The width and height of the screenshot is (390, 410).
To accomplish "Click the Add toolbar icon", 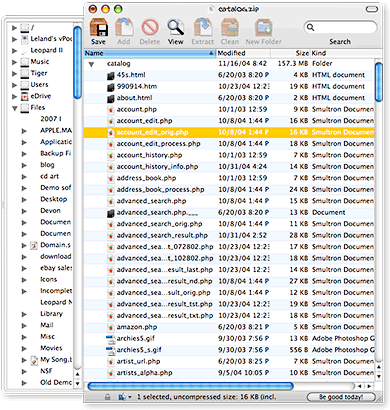I will [x=124, y=27].
